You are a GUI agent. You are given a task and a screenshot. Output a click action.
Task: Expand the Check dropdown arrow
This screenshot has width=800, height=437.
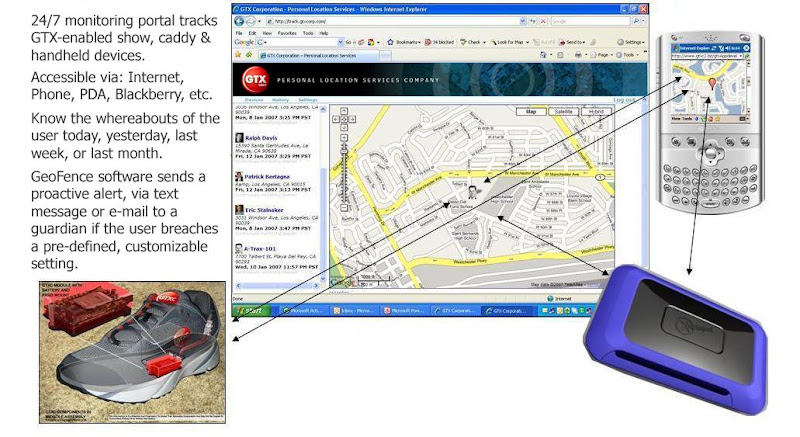click(x=484, y=43)
